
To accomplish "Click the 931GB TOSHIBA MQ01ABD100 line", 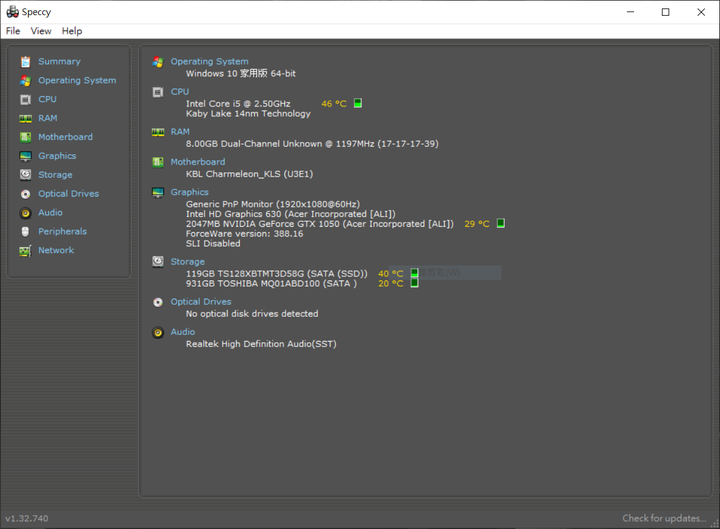I will (x=271, y=284).
